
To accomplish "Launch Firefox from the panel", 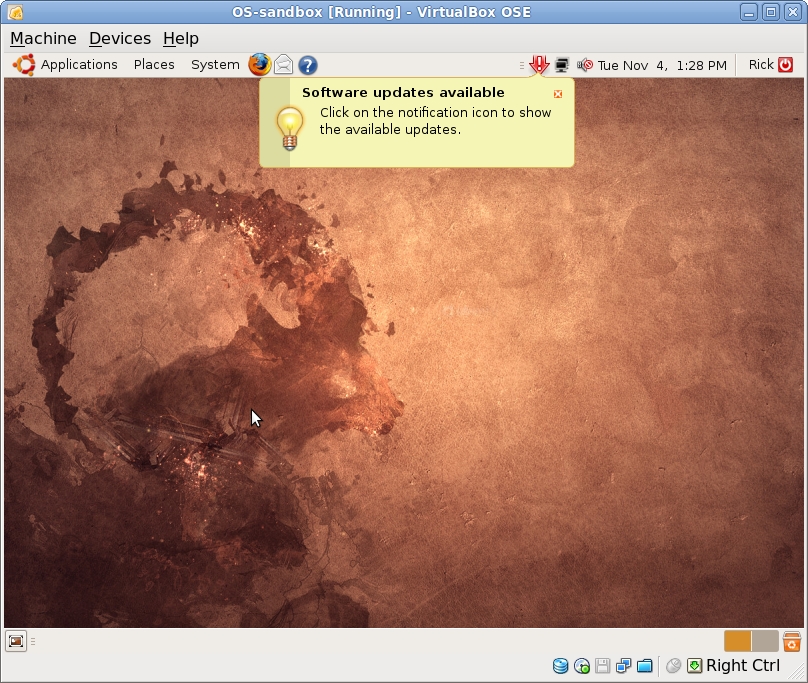I will (259, 65).
